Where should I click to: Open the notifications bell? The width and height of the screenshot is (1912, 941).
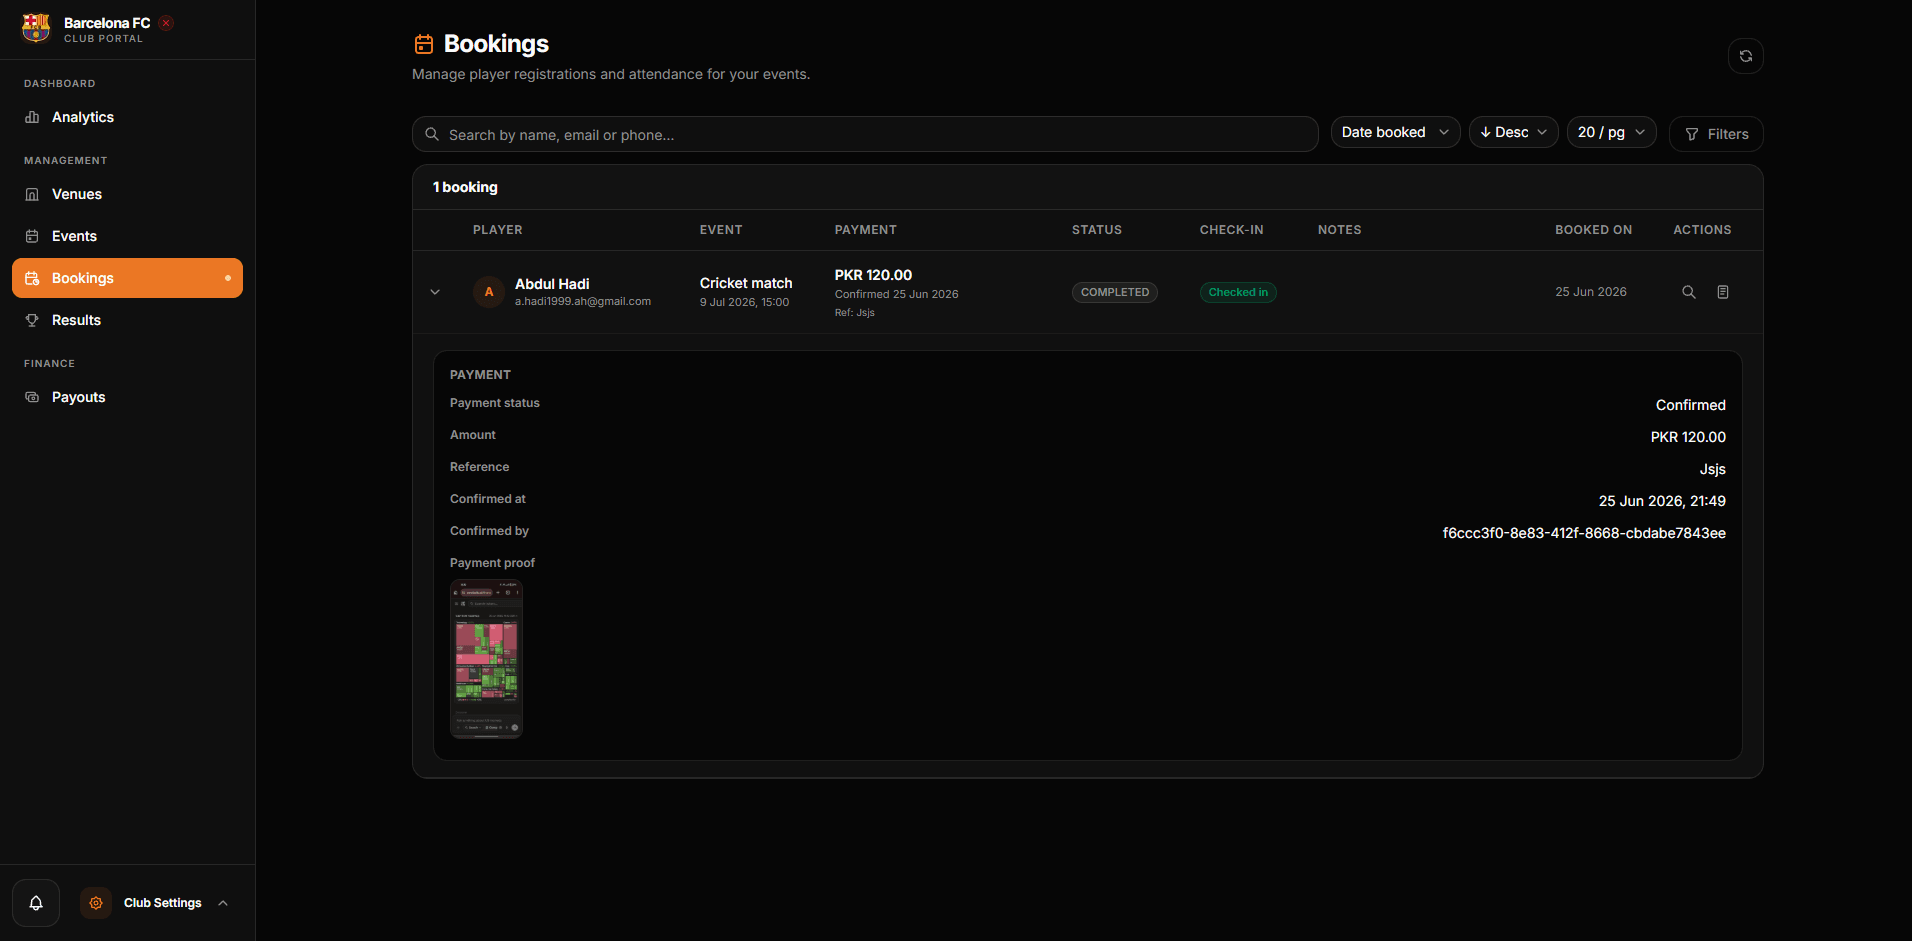(x=36, y=903)
